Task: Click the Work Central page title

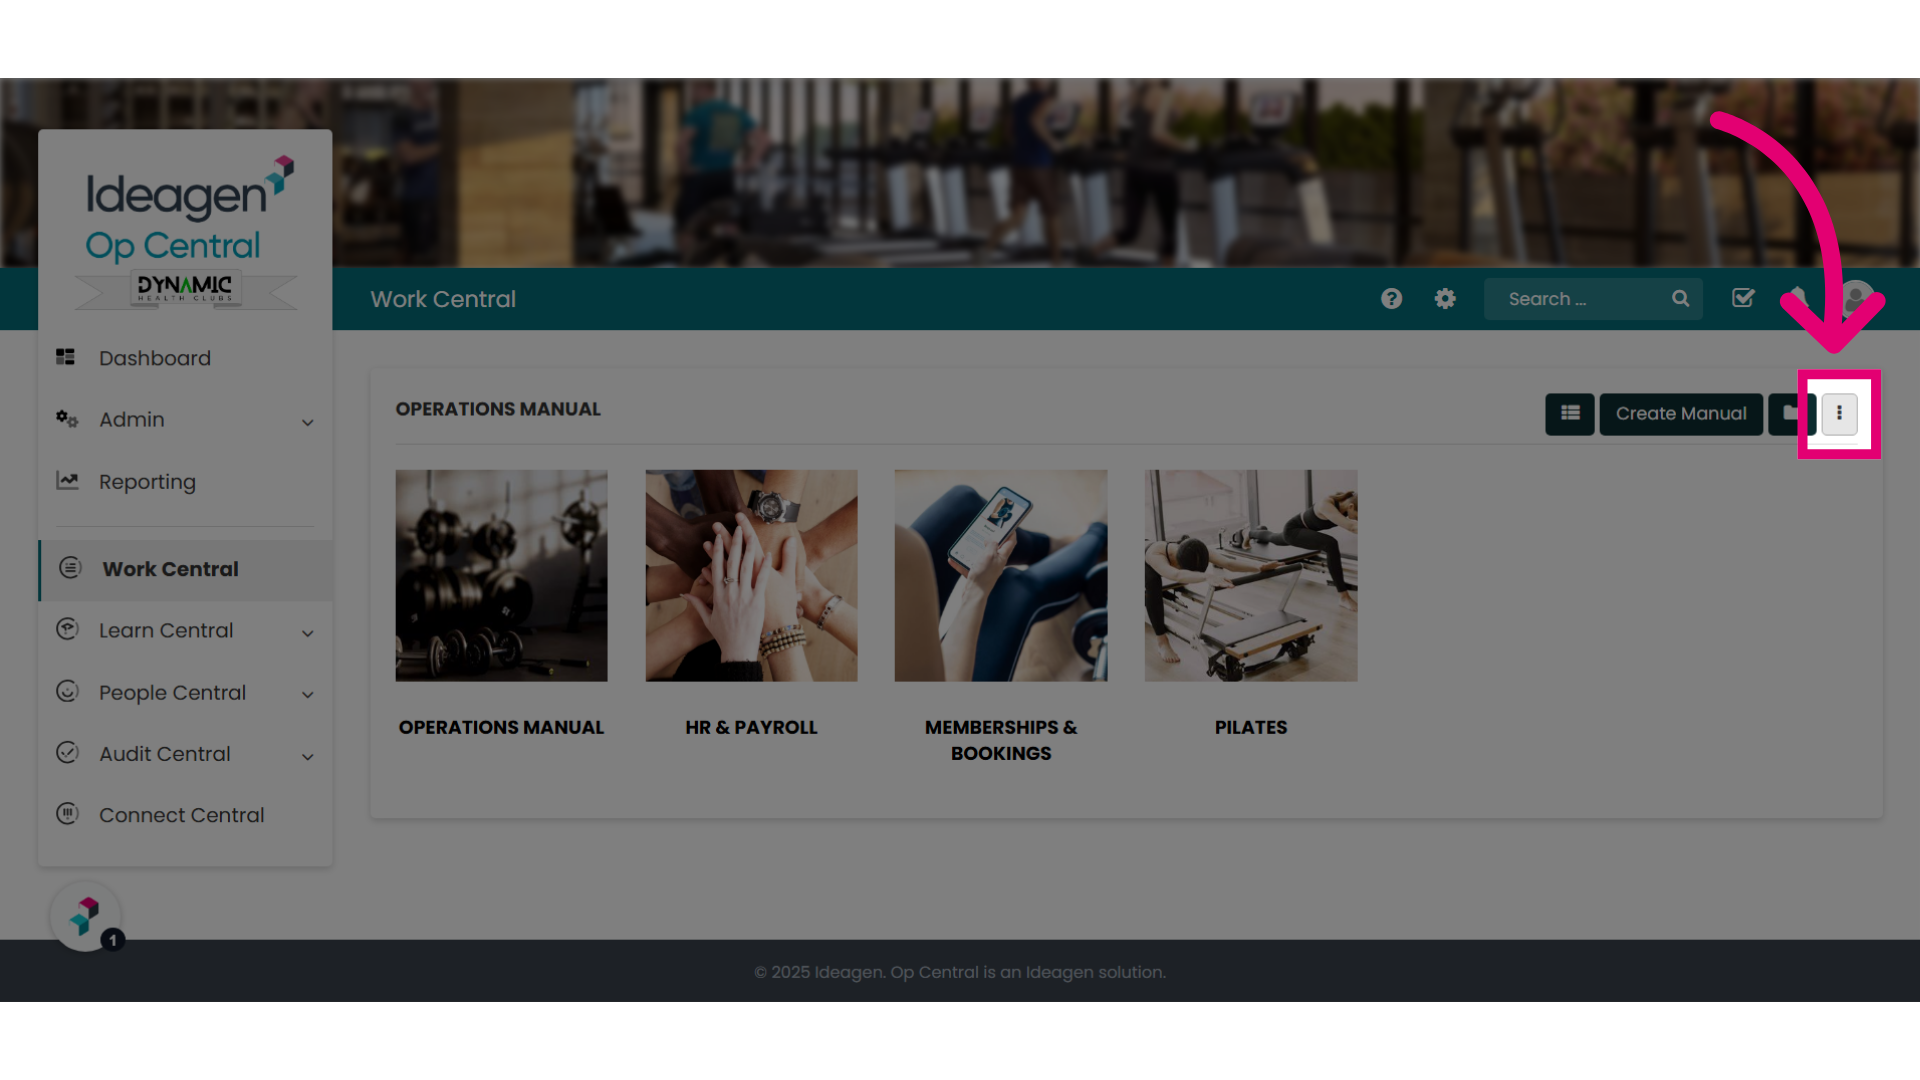Action: 443,299
